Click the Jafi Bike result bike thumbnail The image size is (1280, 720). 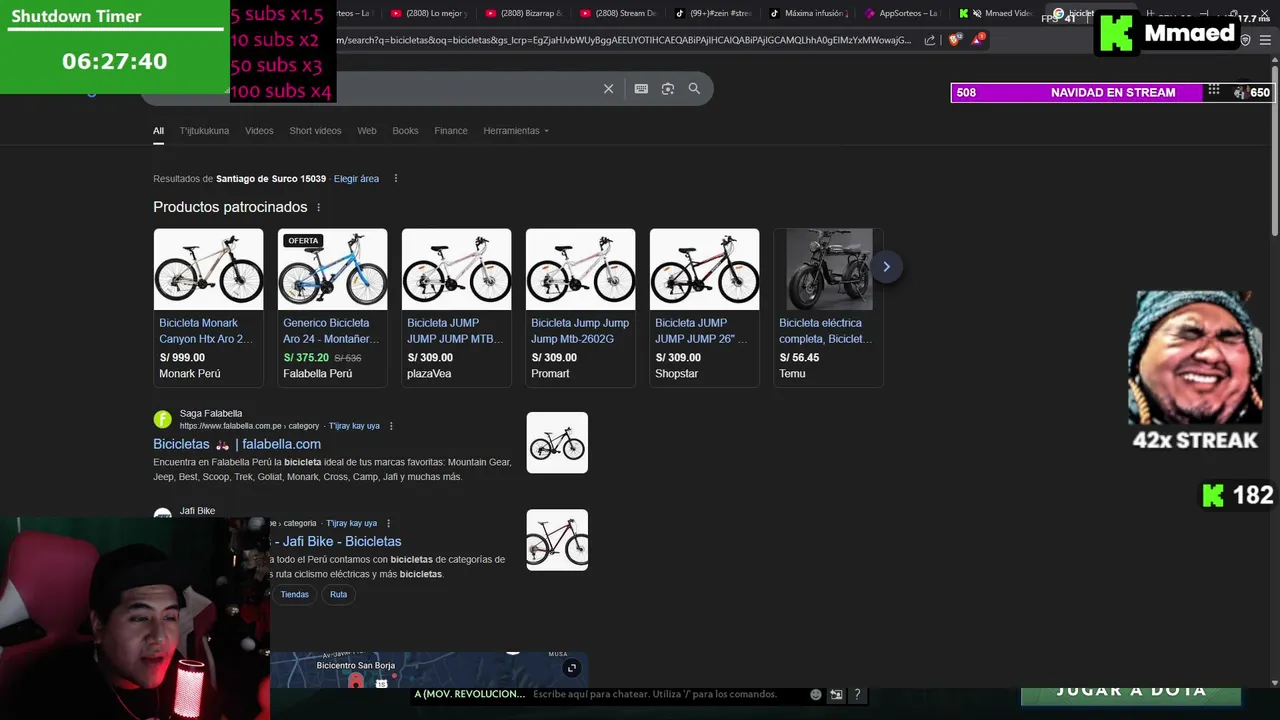coord(557,540)
